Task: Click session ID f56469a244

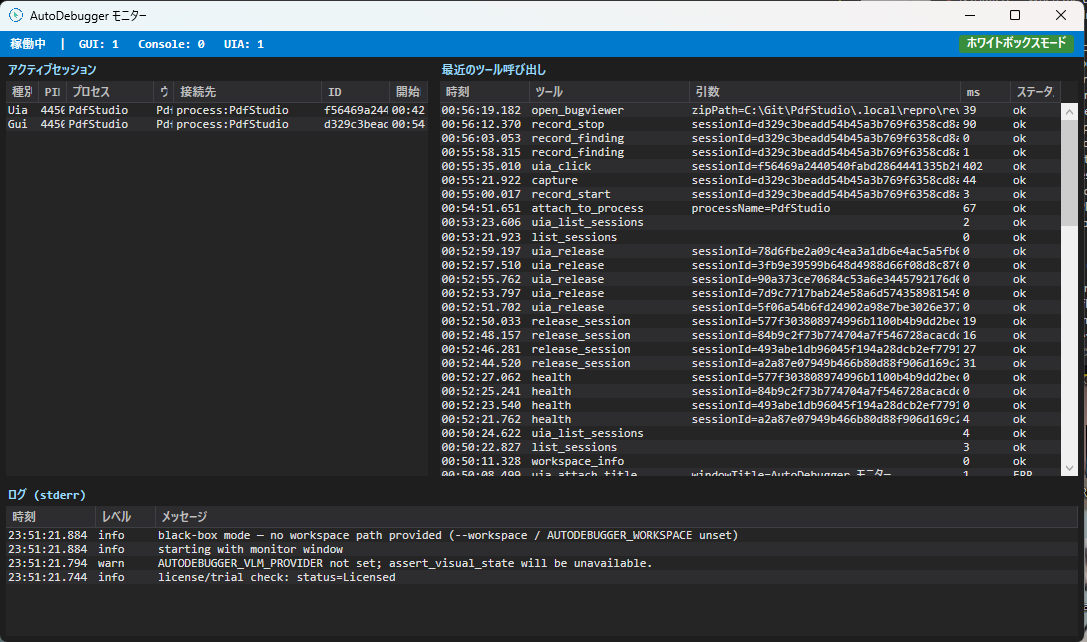Action: (x=356, y=110)
